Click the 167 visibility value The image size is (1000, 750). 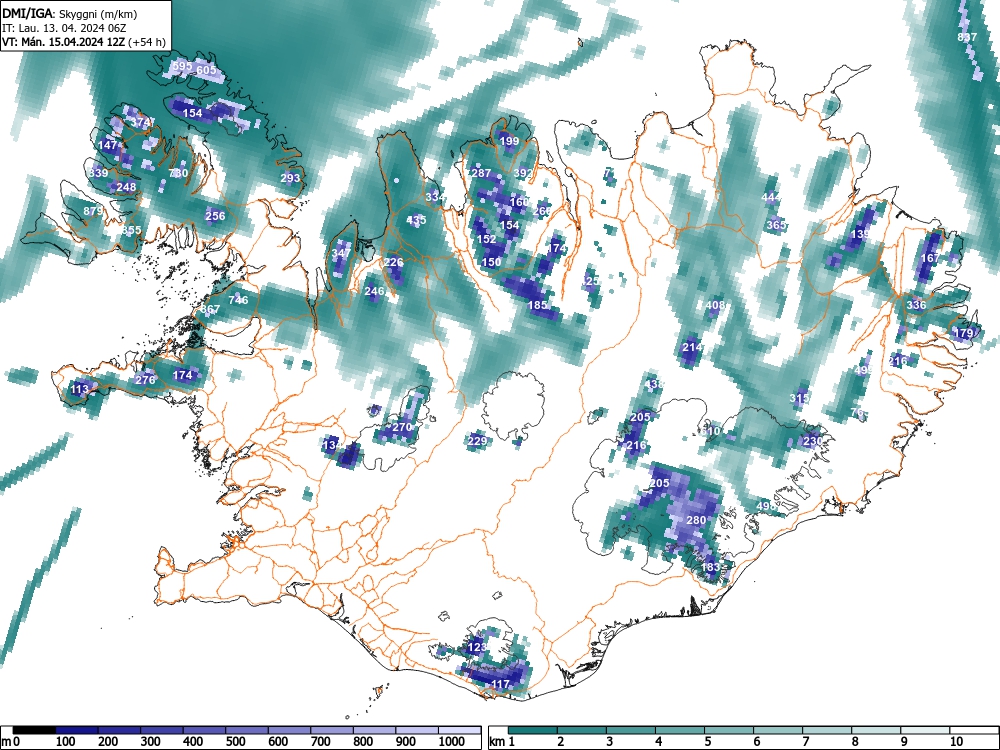[930, 258]
